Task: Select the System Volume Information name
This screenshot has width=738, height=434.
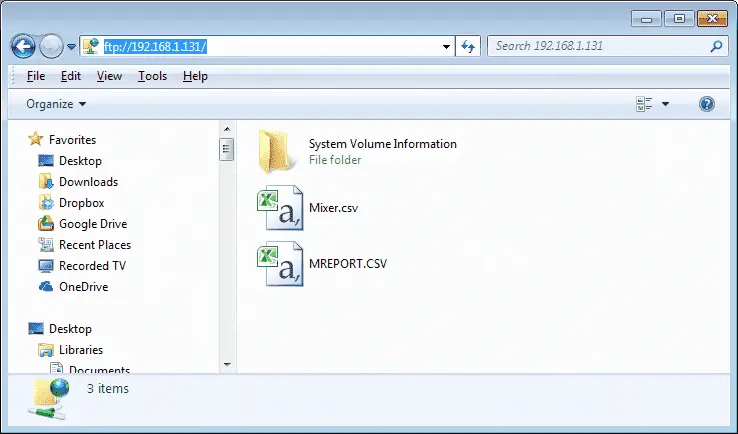Action: [x=383, y=144]
